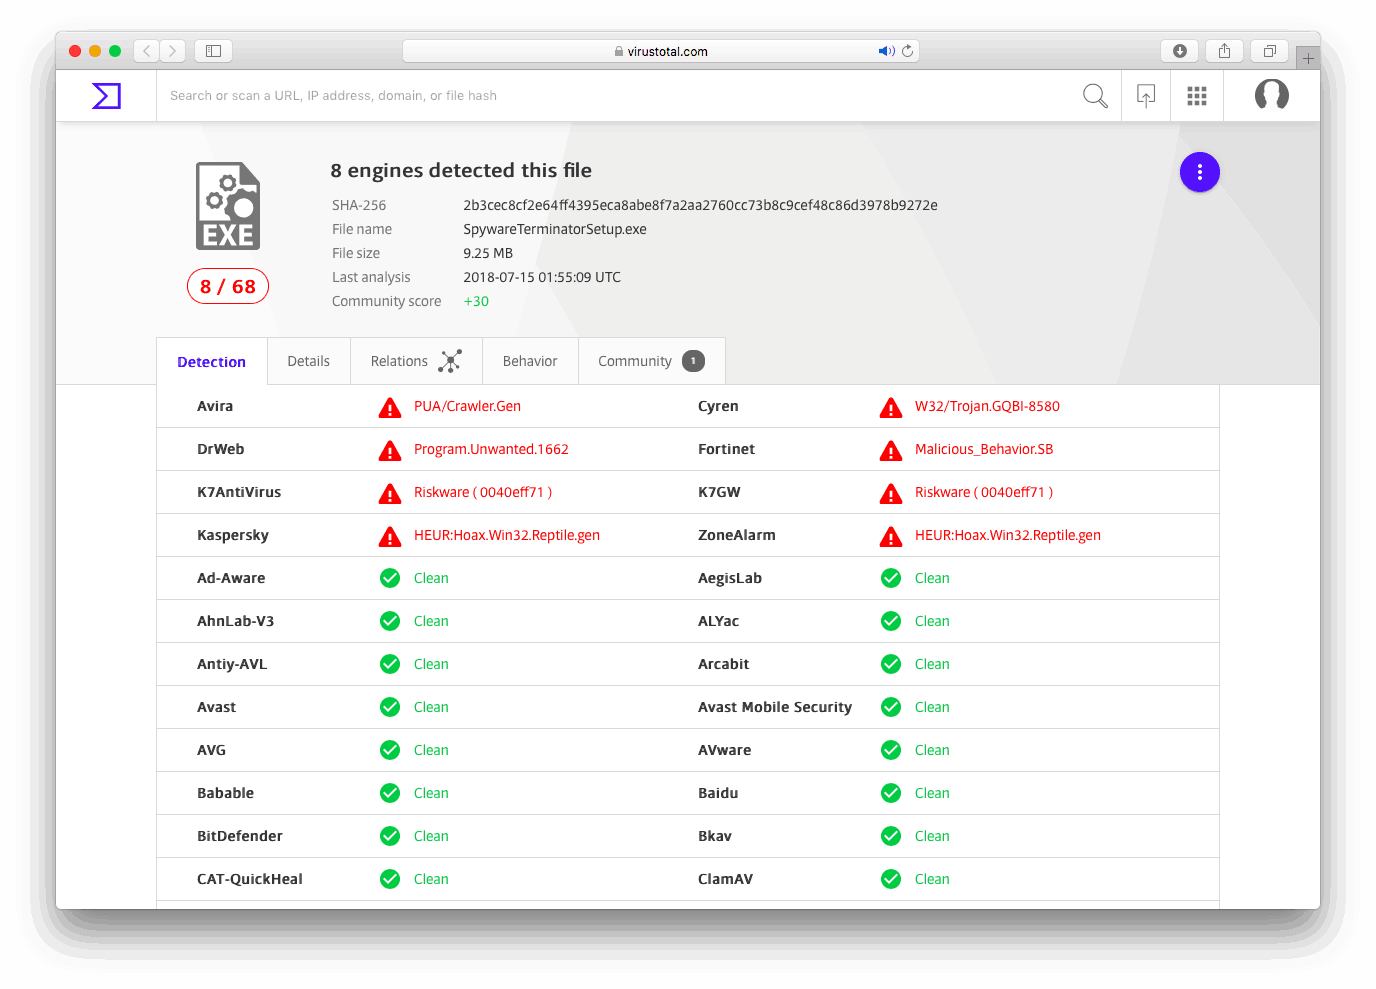
Task: Click the Clean result for ALYac
Action: coord(932,621)
